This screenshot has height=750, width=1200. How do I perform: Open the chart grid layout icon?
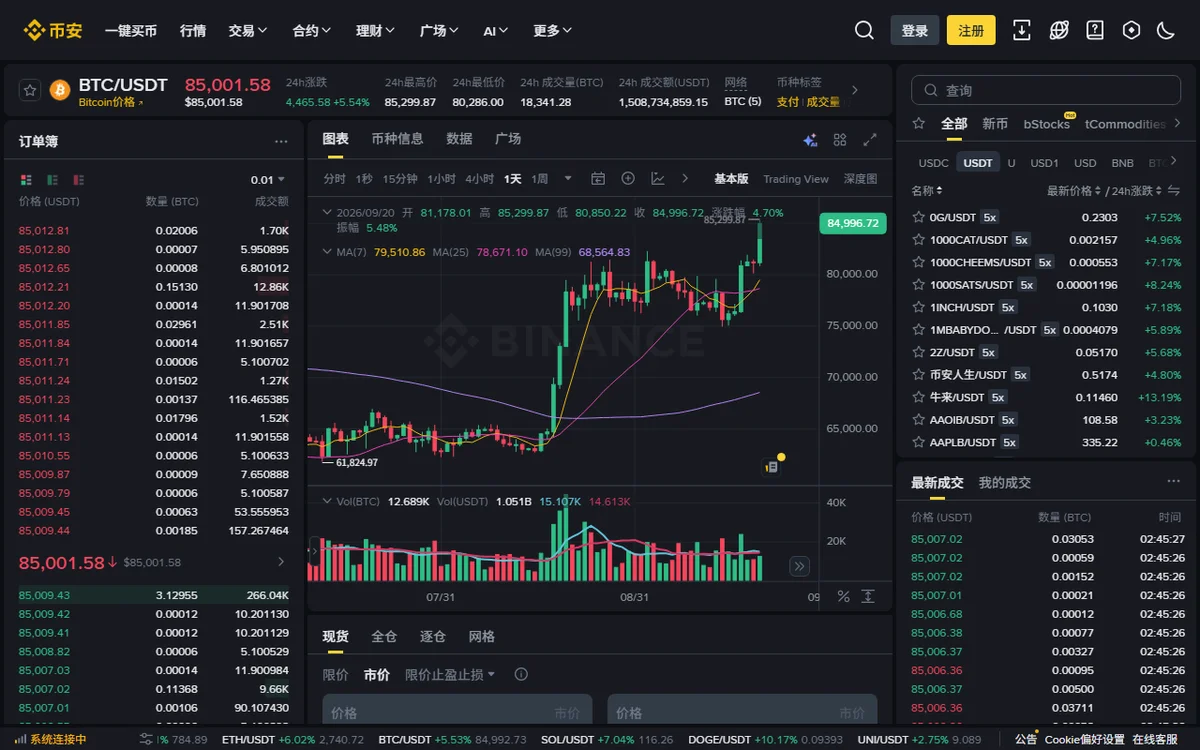click(840, 140)
